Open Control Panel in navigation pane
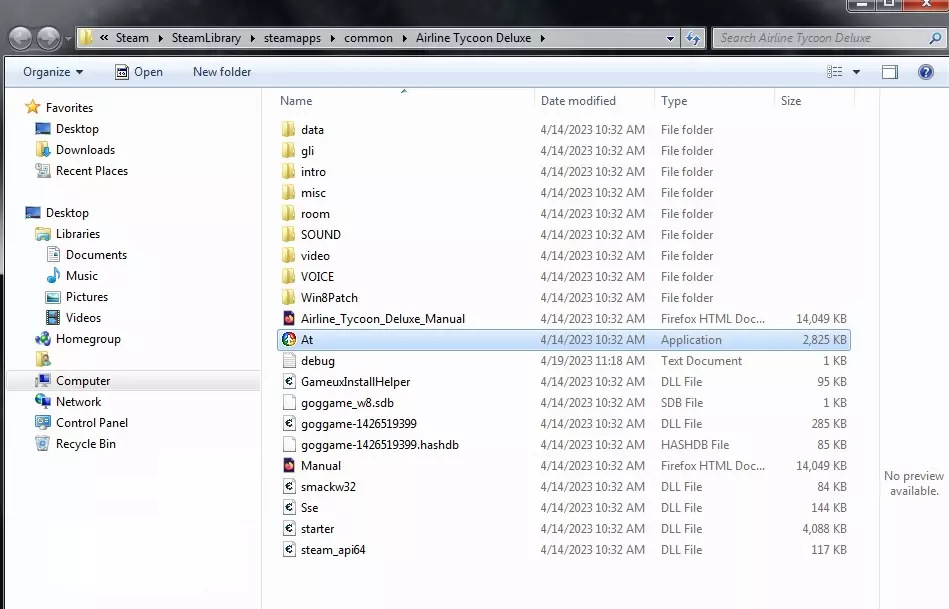 tap(81, 423)
